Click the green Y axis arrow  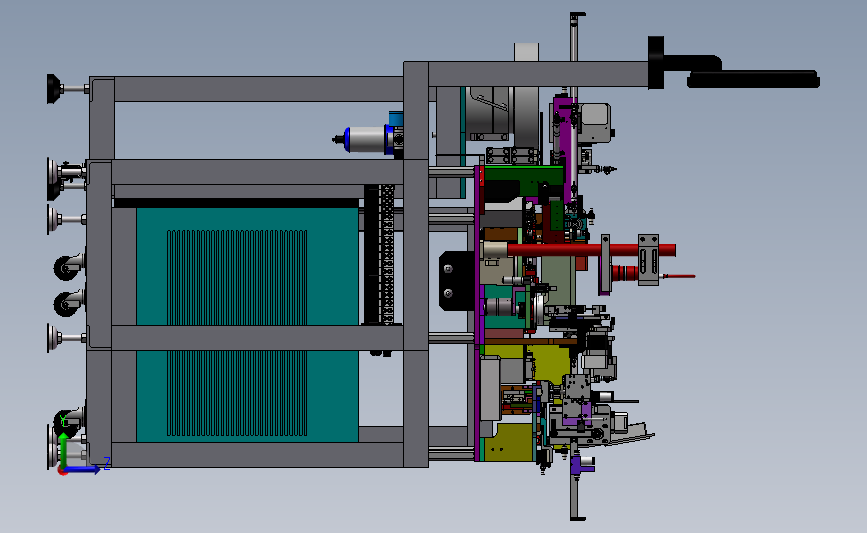[64, 451]
